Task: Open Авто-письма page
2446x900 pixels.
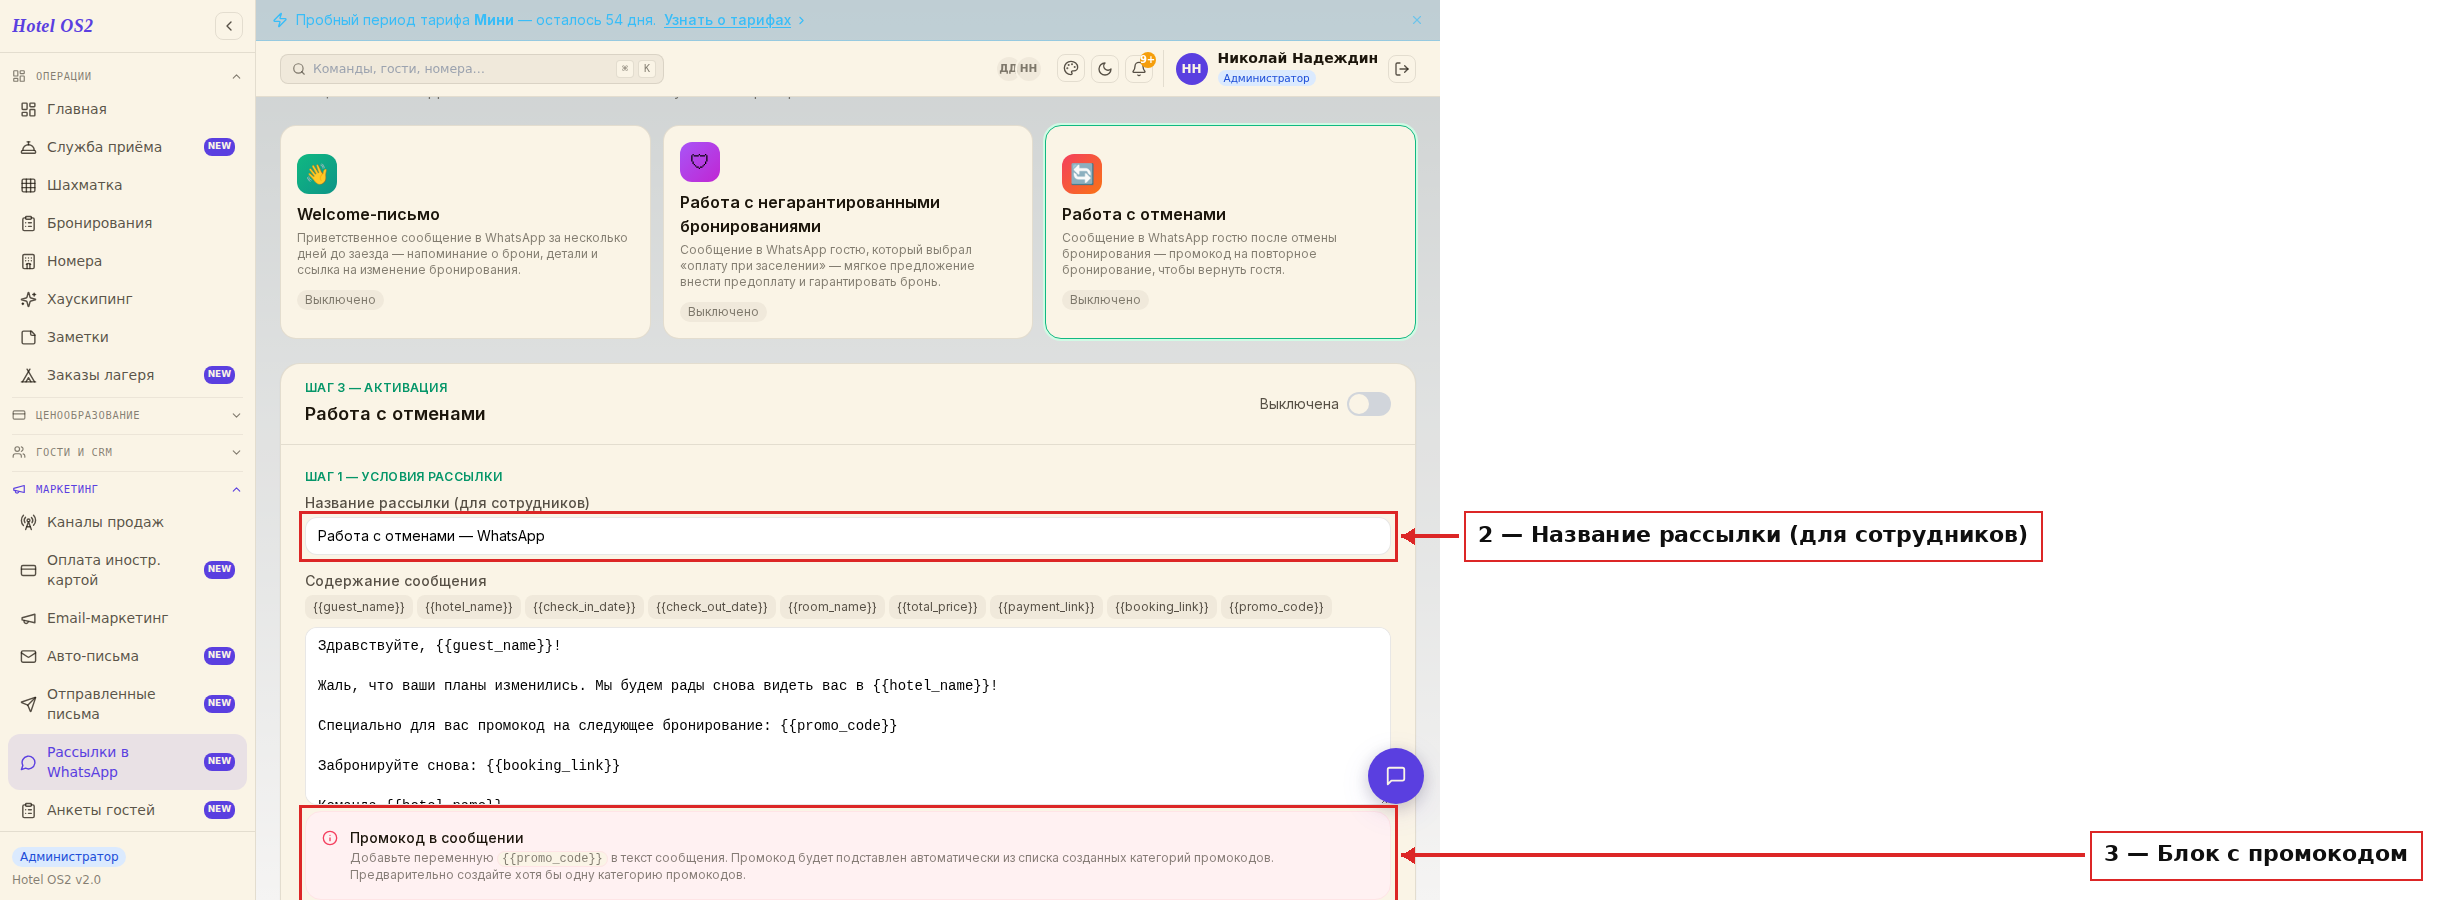Action: [127, 656]
